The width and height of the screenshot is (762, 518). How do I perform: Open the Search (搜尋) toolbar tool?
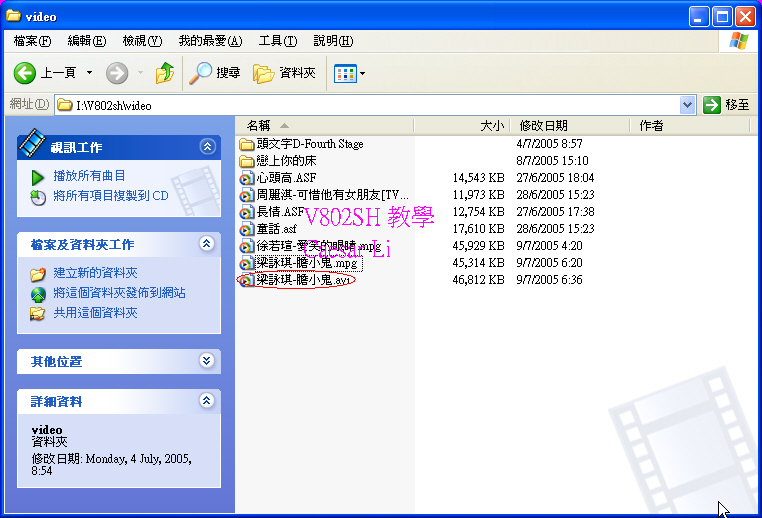(215, 73)
